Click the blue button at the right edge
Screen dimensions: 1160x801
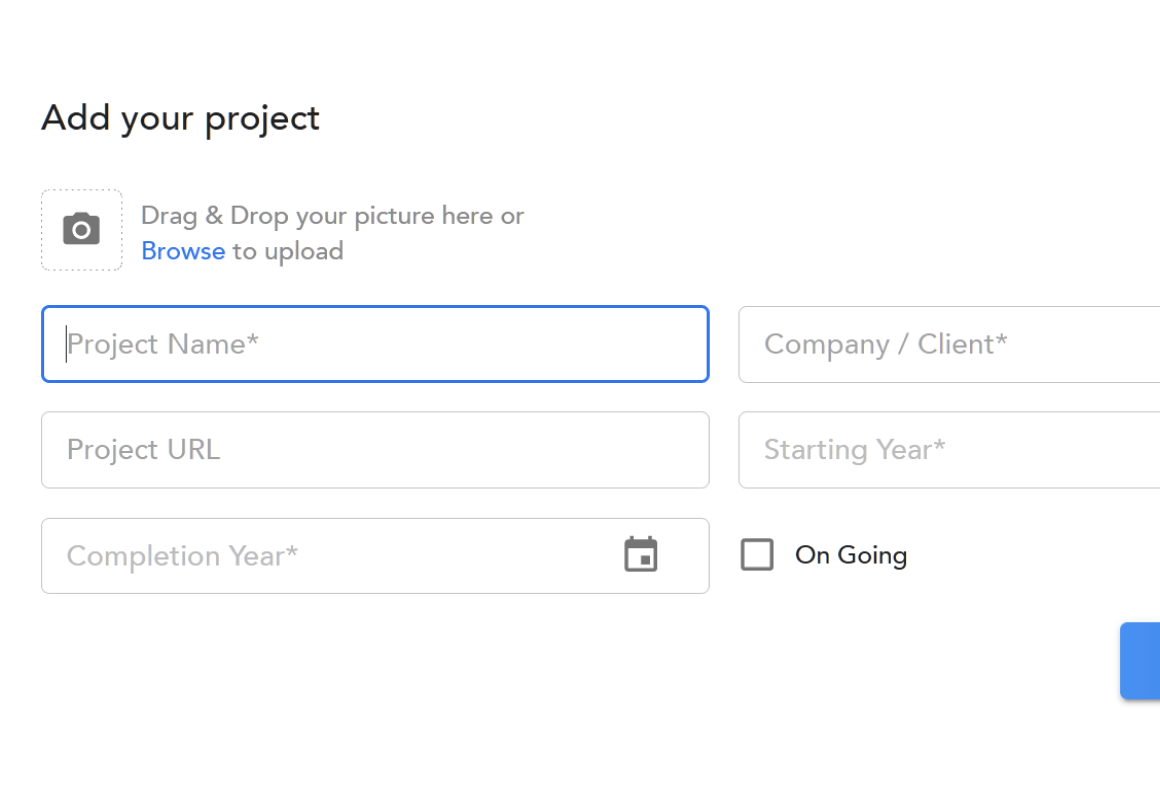pyautogui.click(x=1140, y=660)
